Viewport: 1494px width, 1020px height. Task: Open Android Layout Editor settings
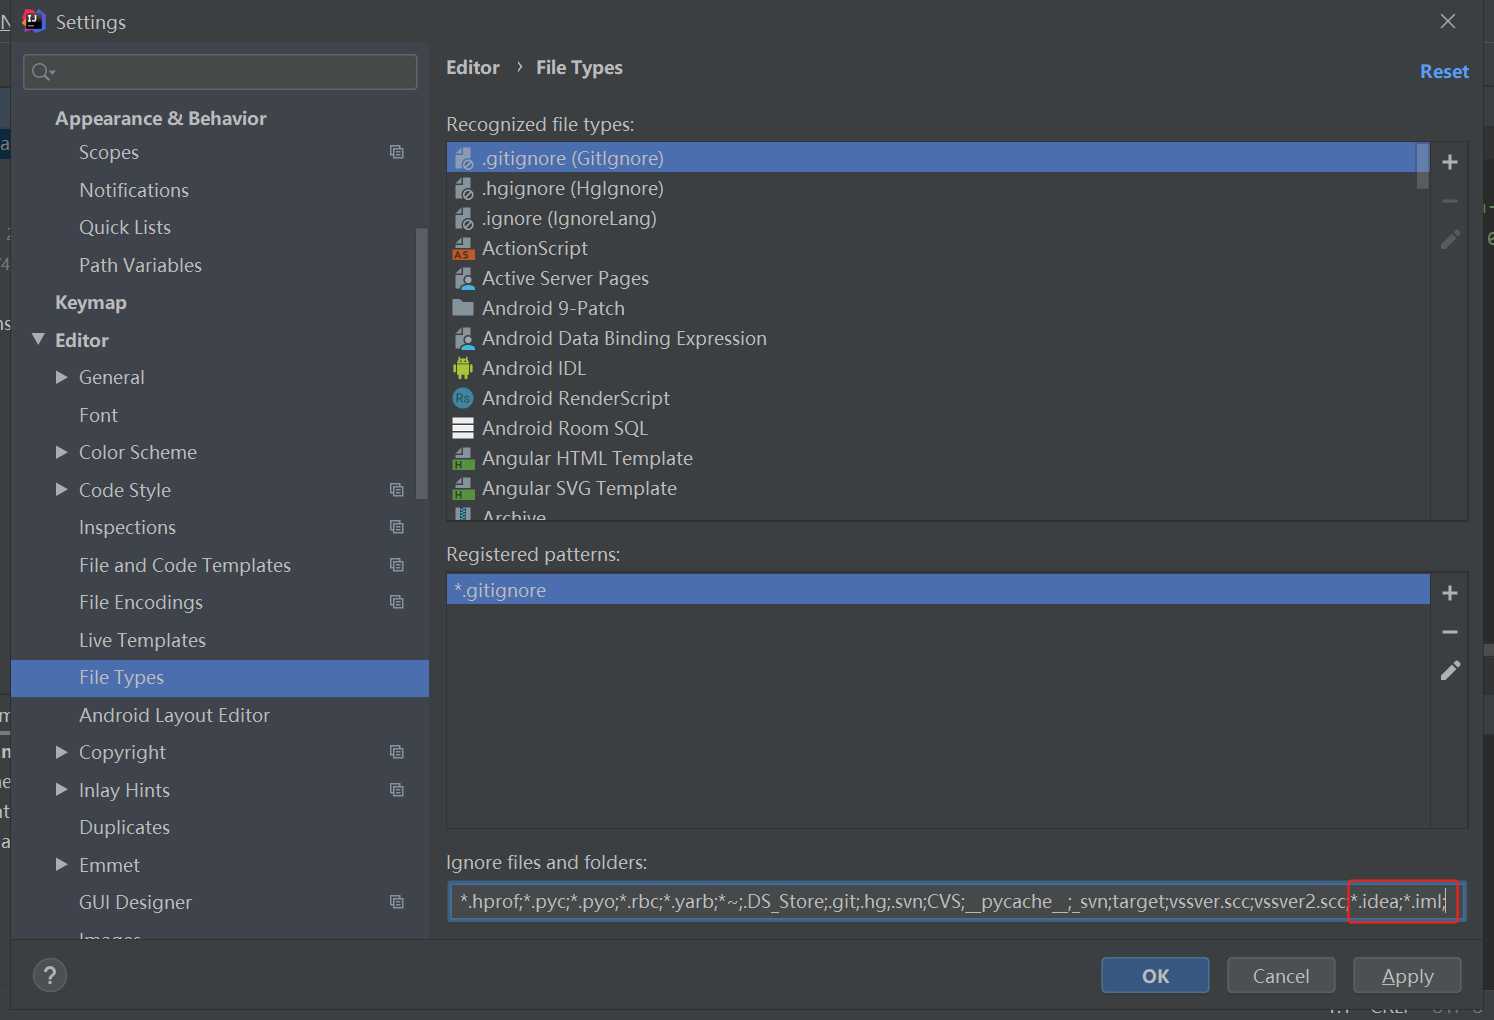tap(174, 715)
